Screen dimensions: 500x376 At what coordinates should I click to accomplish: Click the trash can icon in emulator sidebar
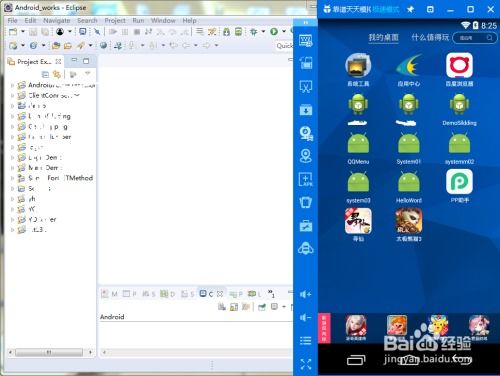point(306,202)
